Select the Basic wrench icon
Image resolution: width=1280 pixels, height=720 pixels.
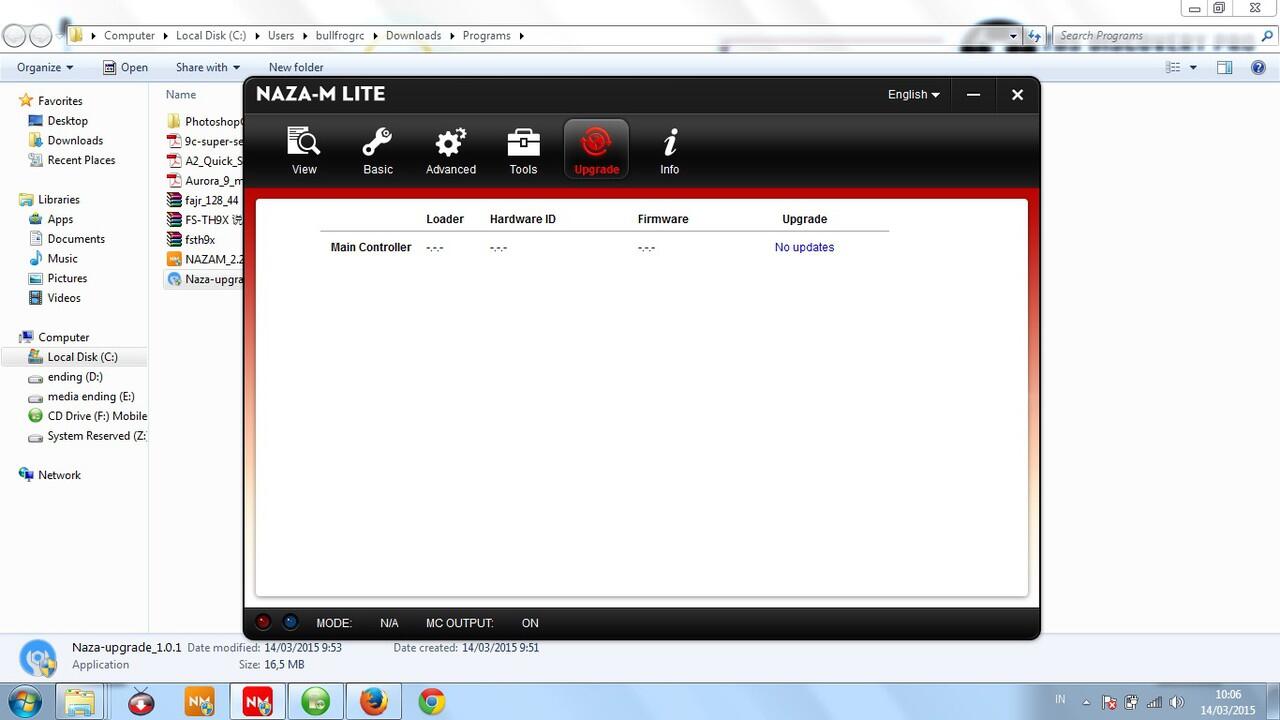pos(378,142)
